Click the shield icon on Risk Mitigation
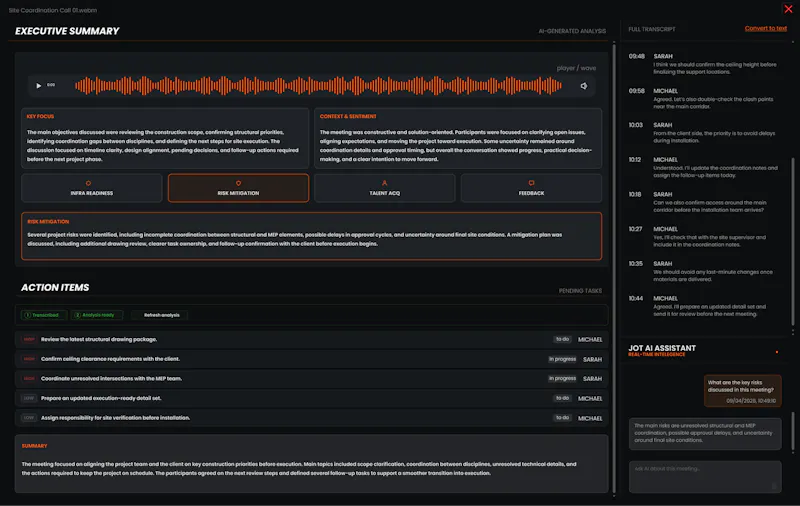 tap(238, 183)
